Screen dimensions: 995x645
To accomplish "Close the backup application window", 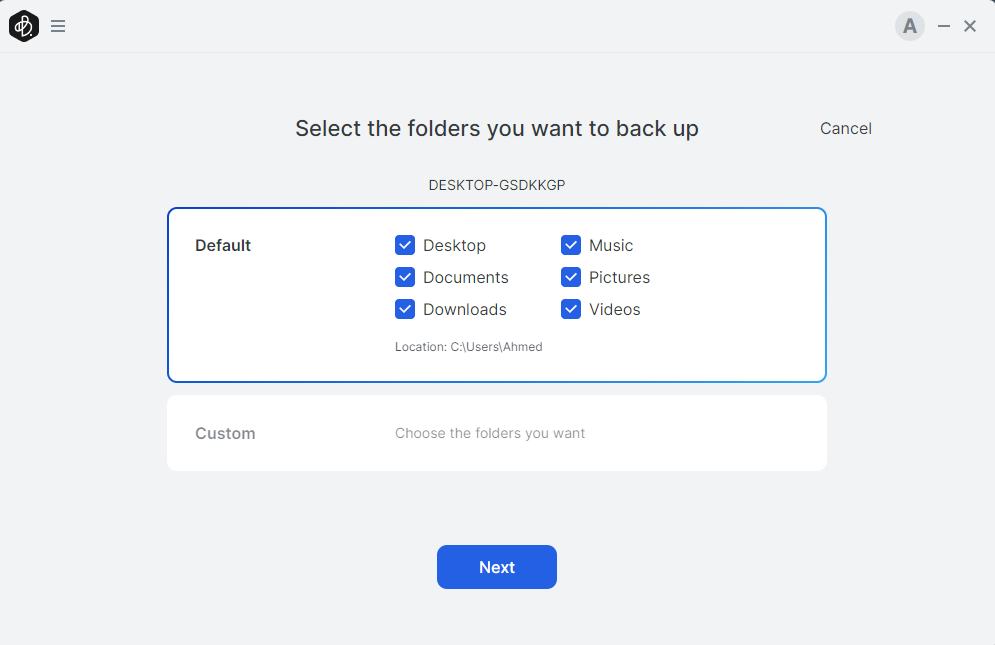I will [x=970, y=26].
